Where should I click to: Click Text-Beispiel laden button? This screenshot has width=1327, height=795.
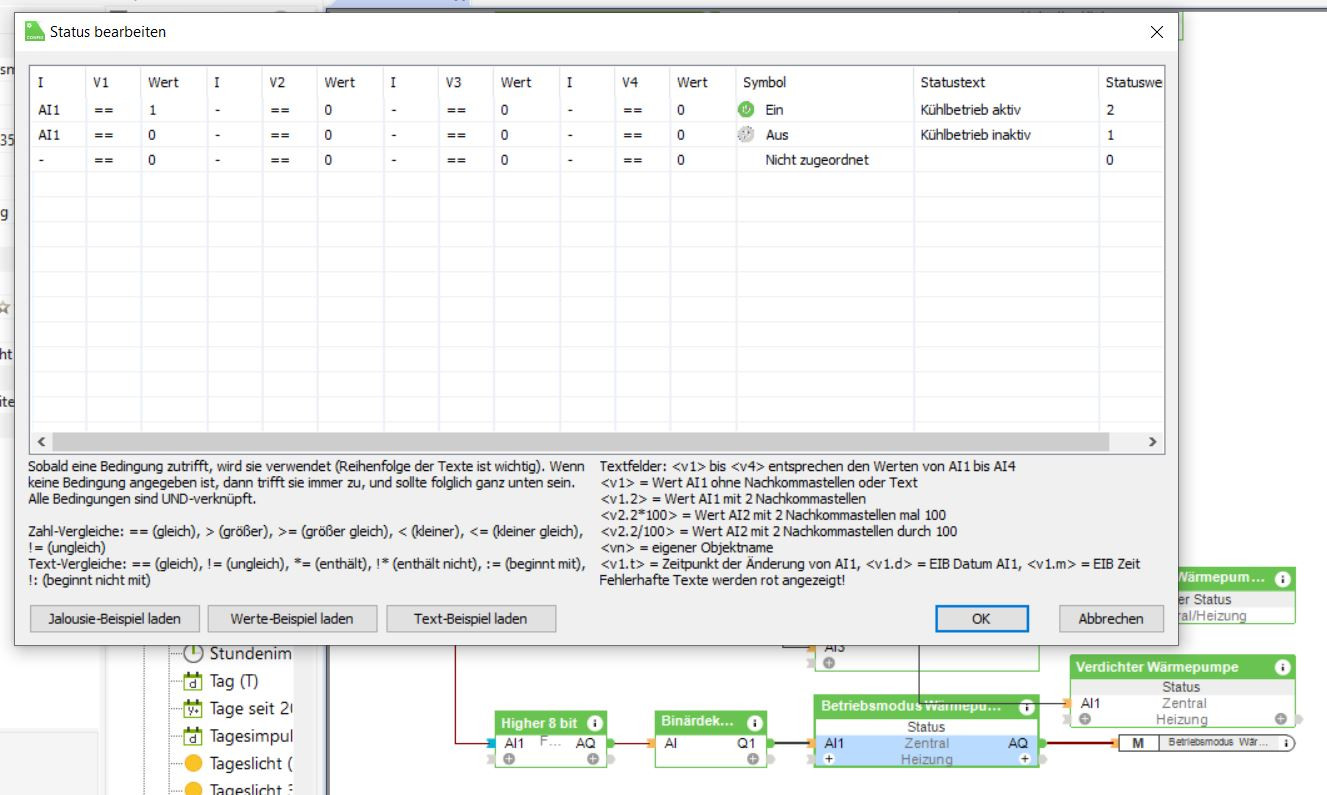tap(470, 619)
